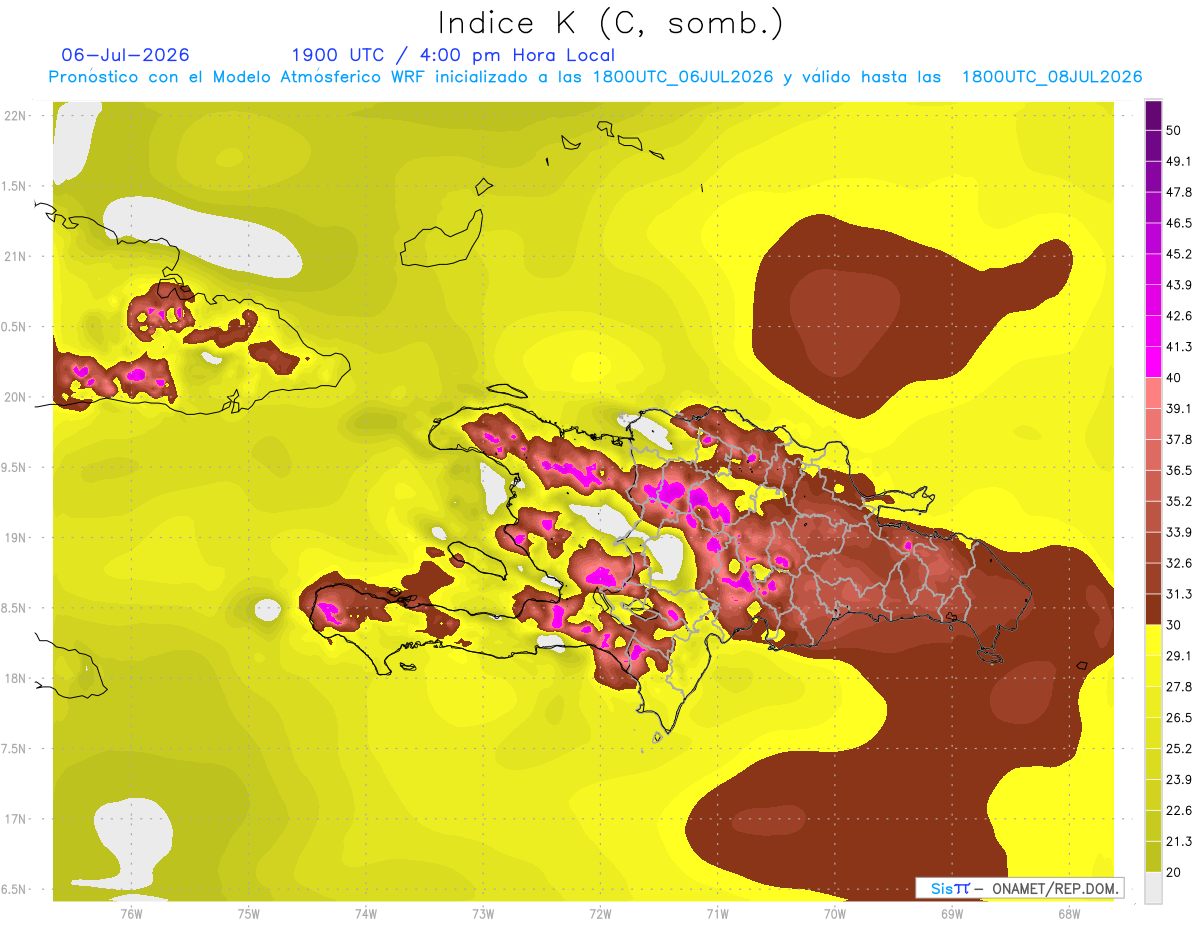This screenshot has height=927, width=1200.
Task: Click the colorbar value '20'
Action: [x=1174, y=873]
